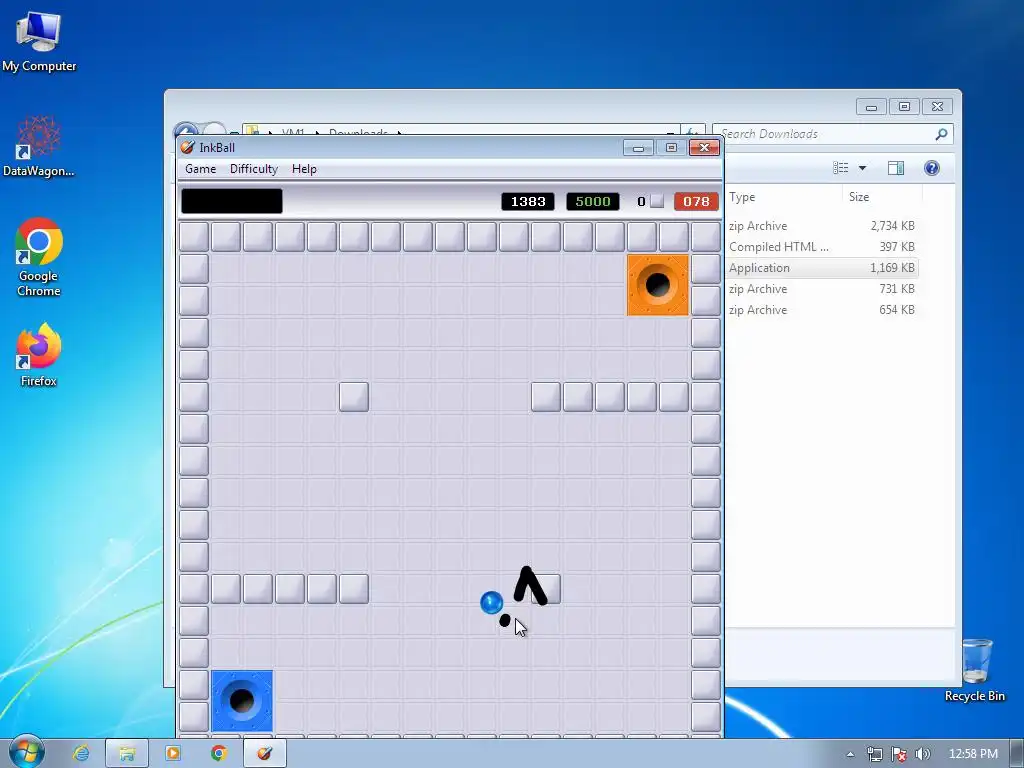Maximize the InkBall window

pos(671,148)
